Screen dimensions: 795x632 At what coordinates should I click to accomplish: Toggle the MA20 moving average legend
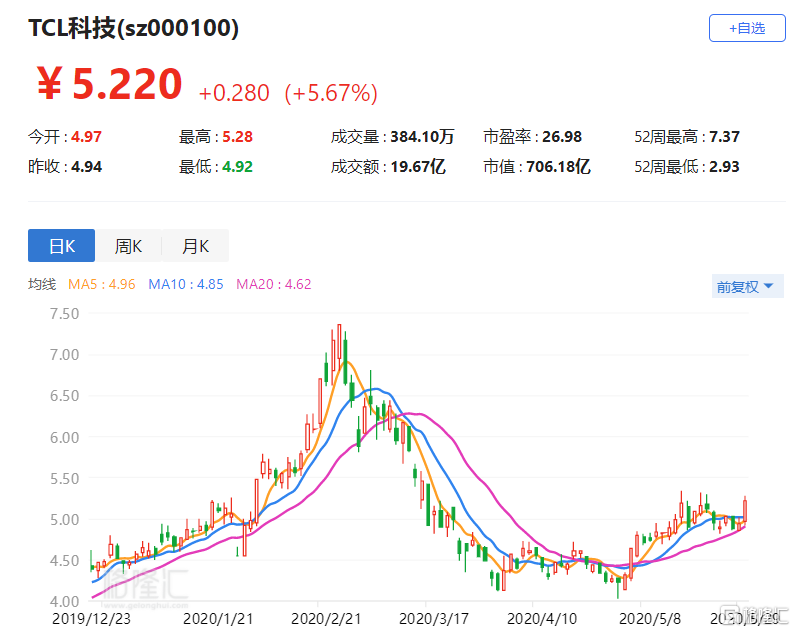coord(273,285)
